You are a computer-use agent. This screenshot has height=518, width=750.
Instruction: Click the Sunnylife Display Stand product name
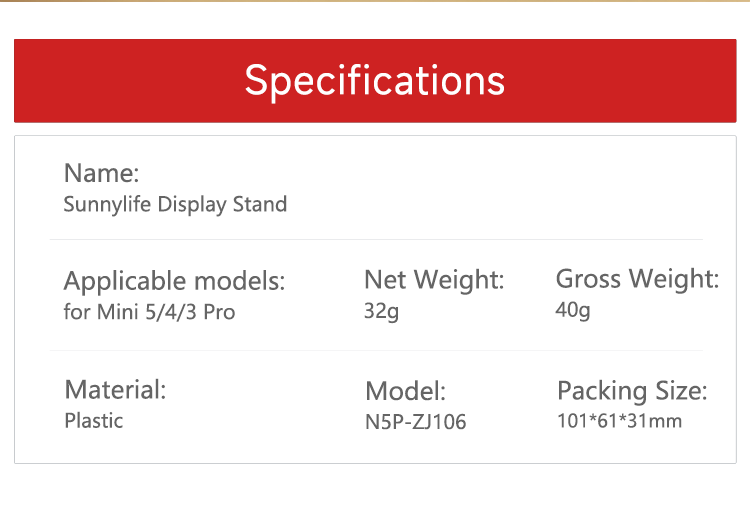[175, 205]
